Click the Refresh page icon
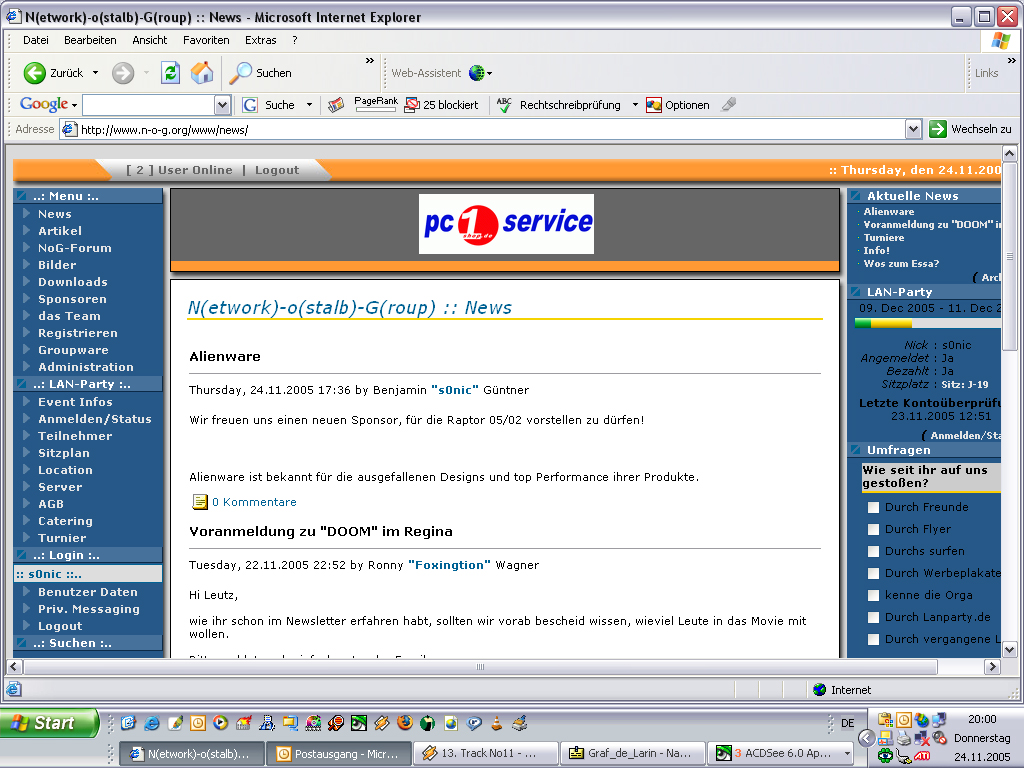 (170, 73)
